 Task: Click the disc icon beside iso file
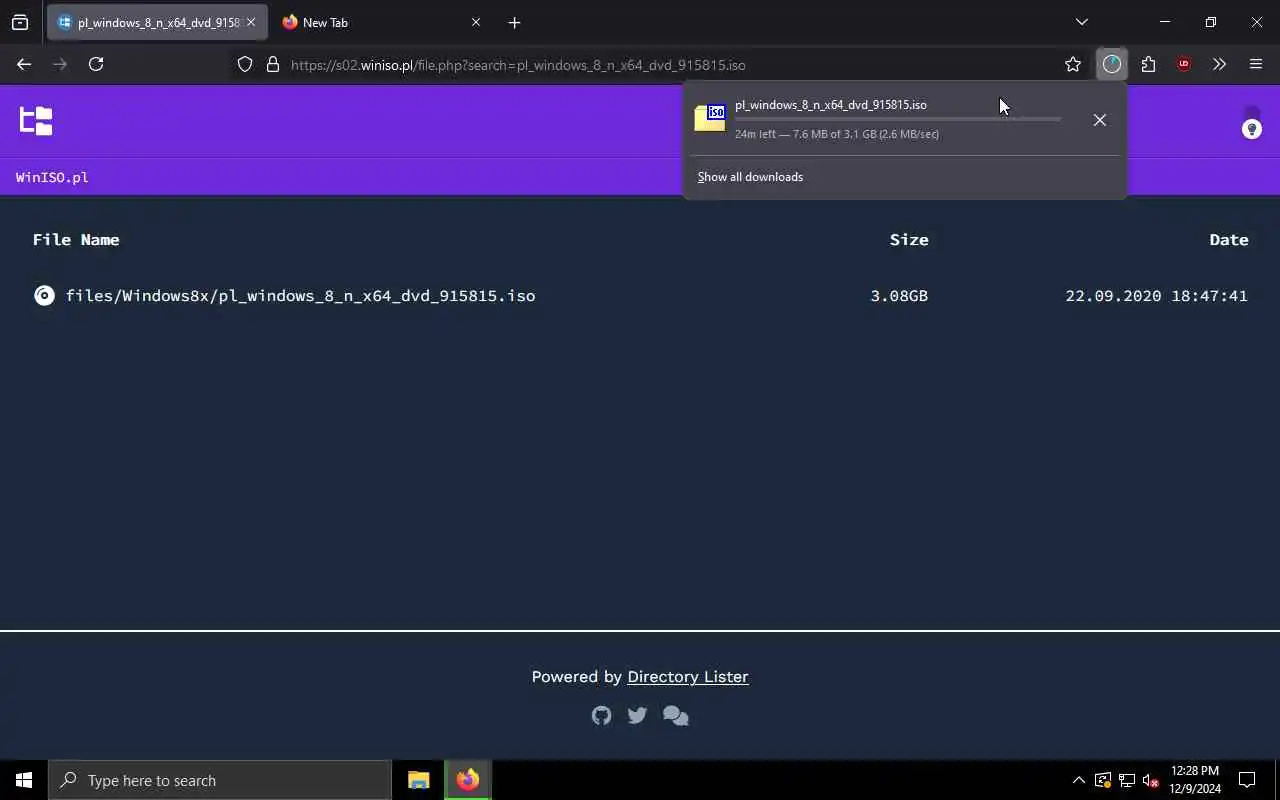tap(44, 295)
